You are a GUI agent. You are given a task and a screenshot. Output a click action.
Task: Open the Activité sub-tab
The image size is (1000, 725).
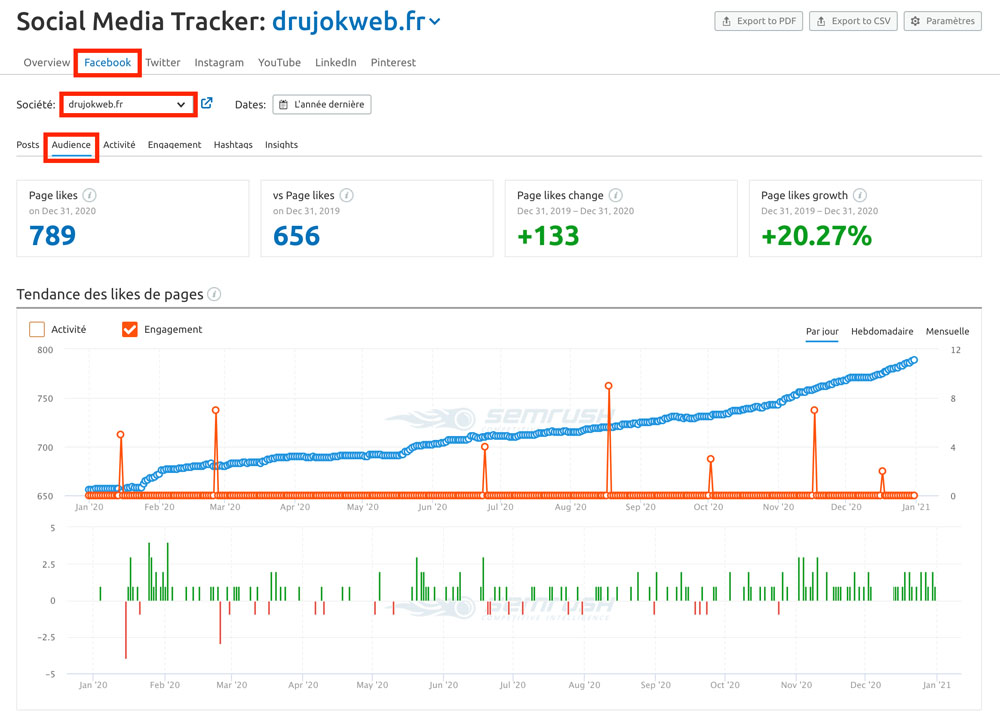(x=119, y=145)
